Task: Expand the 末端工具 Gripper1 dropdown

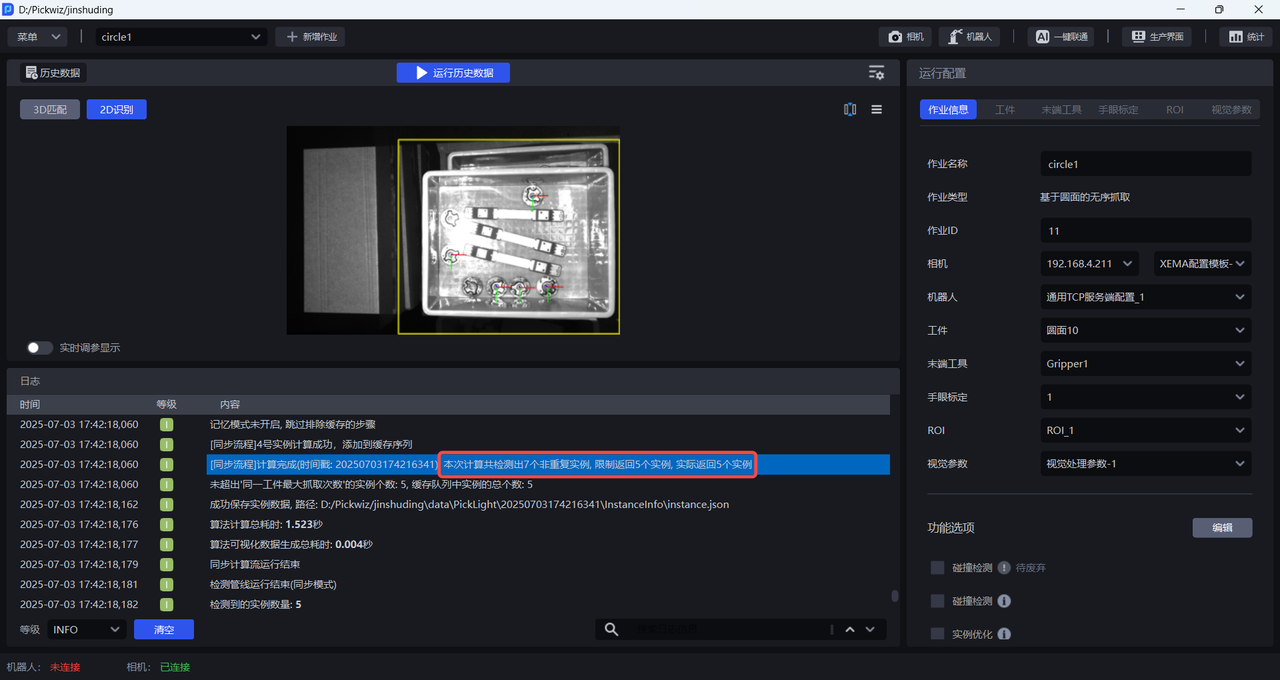Action: [1145, 364]
